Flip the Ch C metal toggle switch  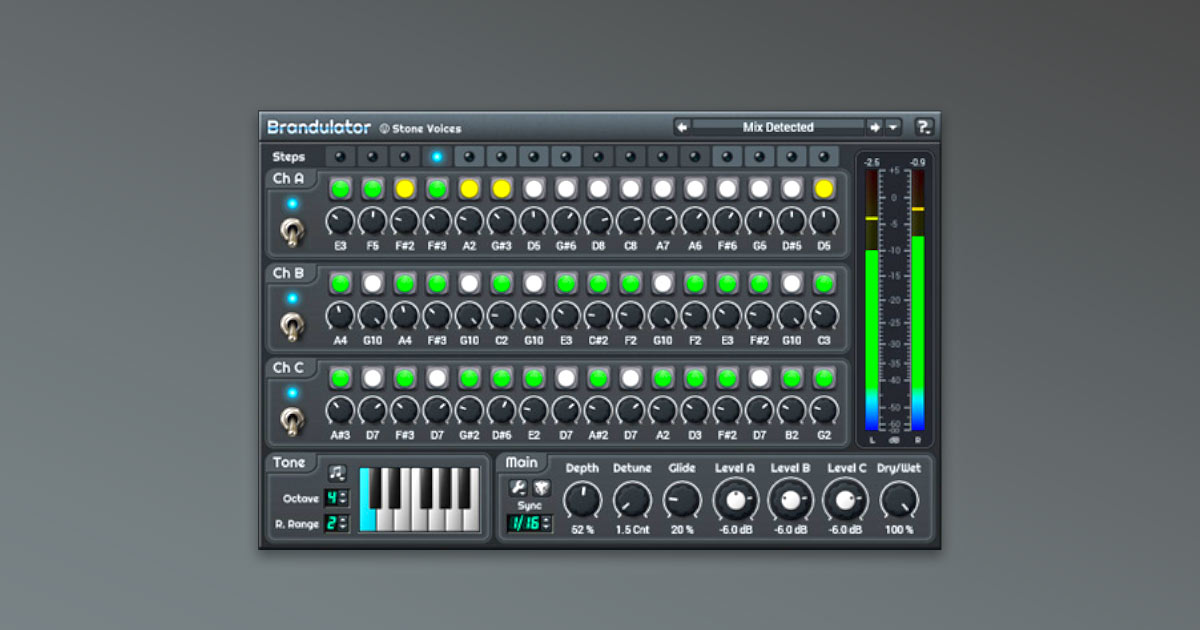click(x=291, y=421)
